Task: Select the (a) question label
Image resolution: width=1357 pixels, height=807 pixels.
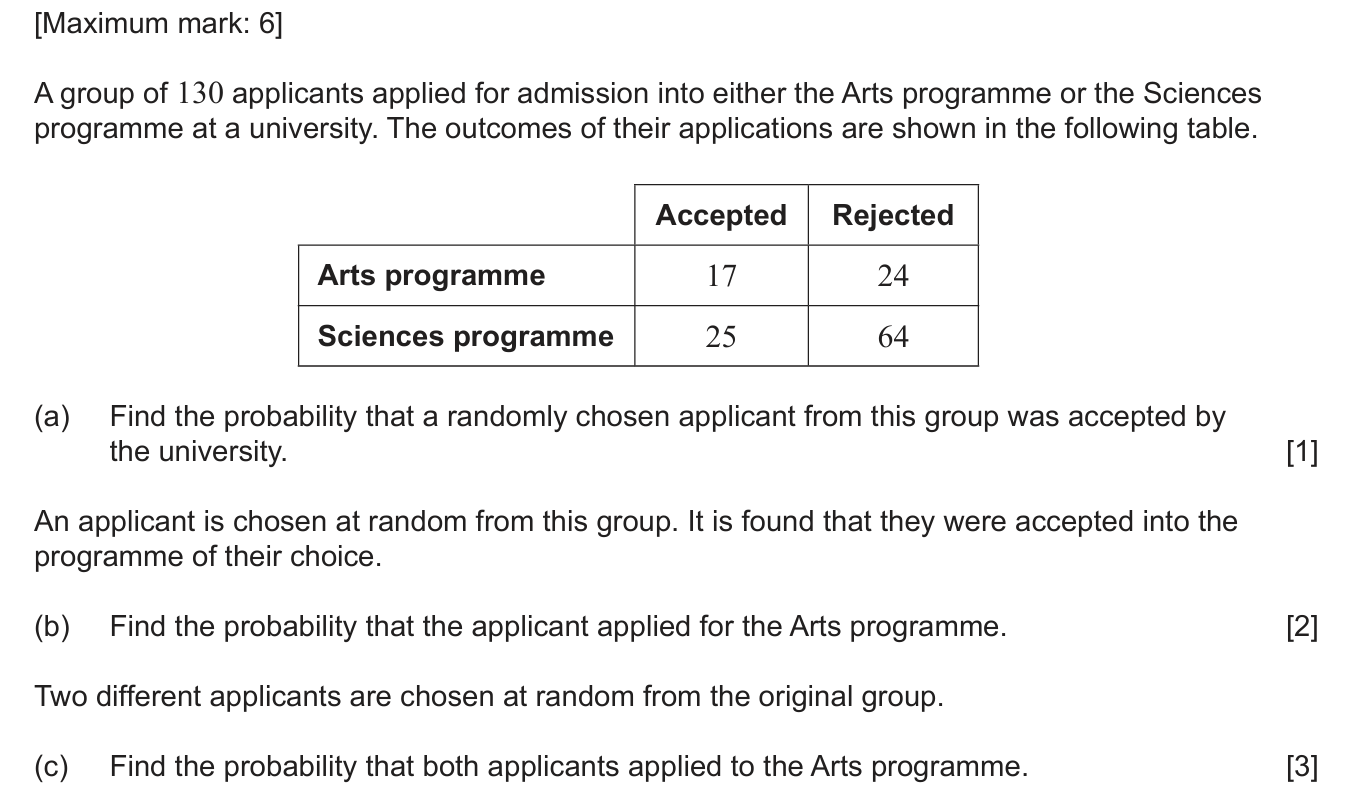Action: coord(52,417)
